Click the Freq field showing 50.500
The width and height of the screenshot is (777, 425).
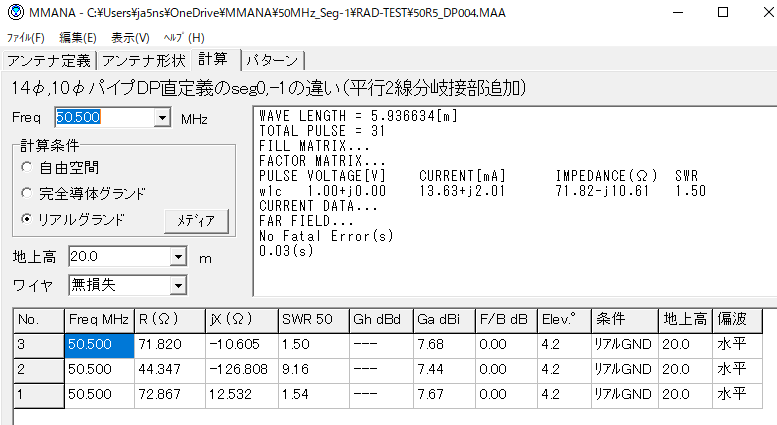click(104, 118)
